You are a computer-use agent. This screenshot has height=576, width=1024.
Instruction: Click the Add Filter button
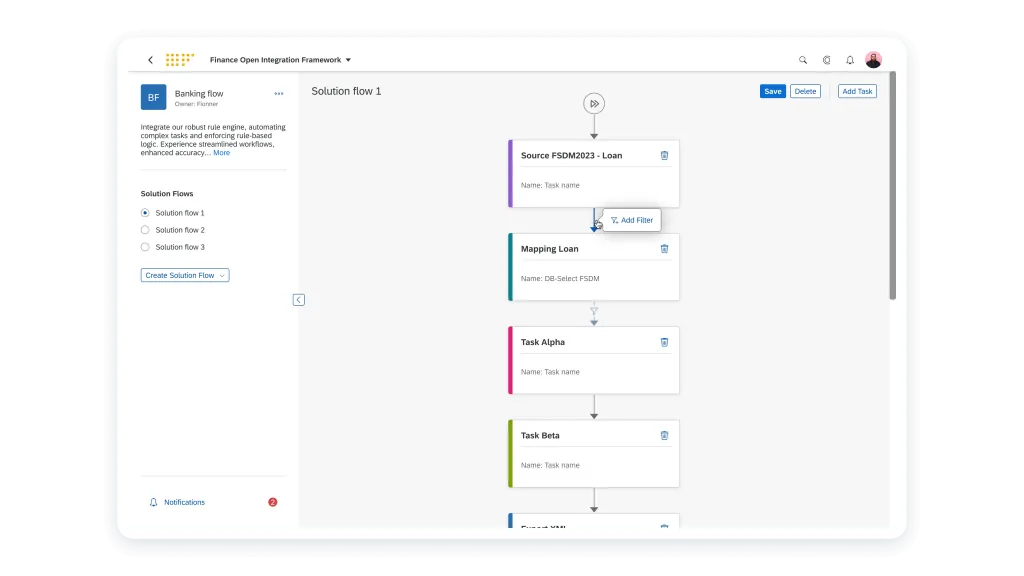pos(632,220)
